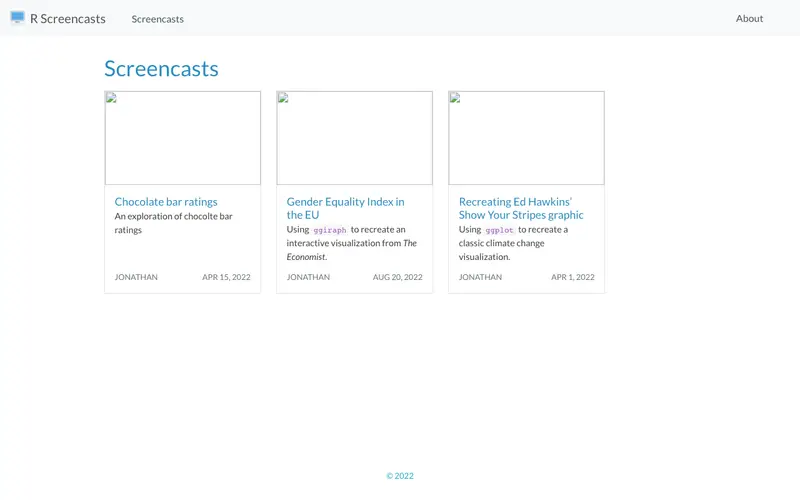This screenshot has width=800, height=500.
Task: Click JONATHAN author on Chocolate card
Action: (136, 277)
